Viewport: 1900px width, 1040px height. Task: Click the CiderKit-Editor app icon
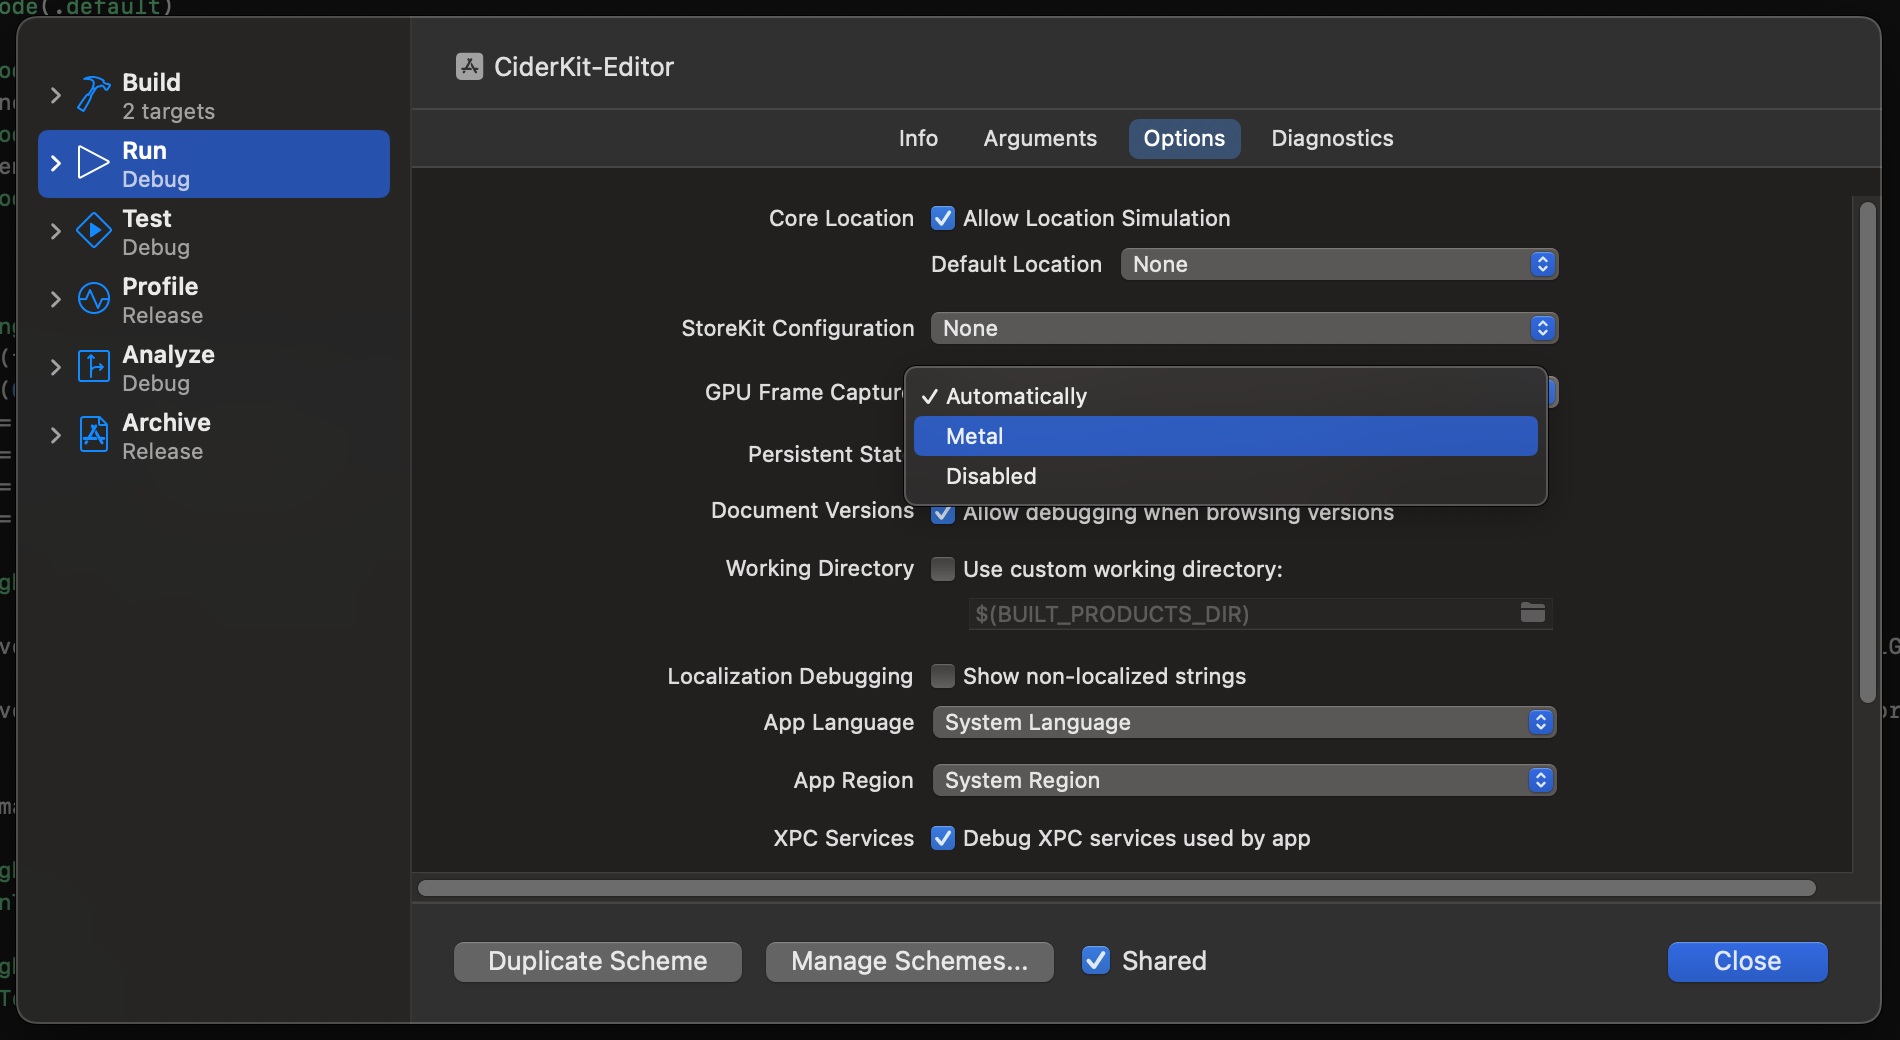469,66
